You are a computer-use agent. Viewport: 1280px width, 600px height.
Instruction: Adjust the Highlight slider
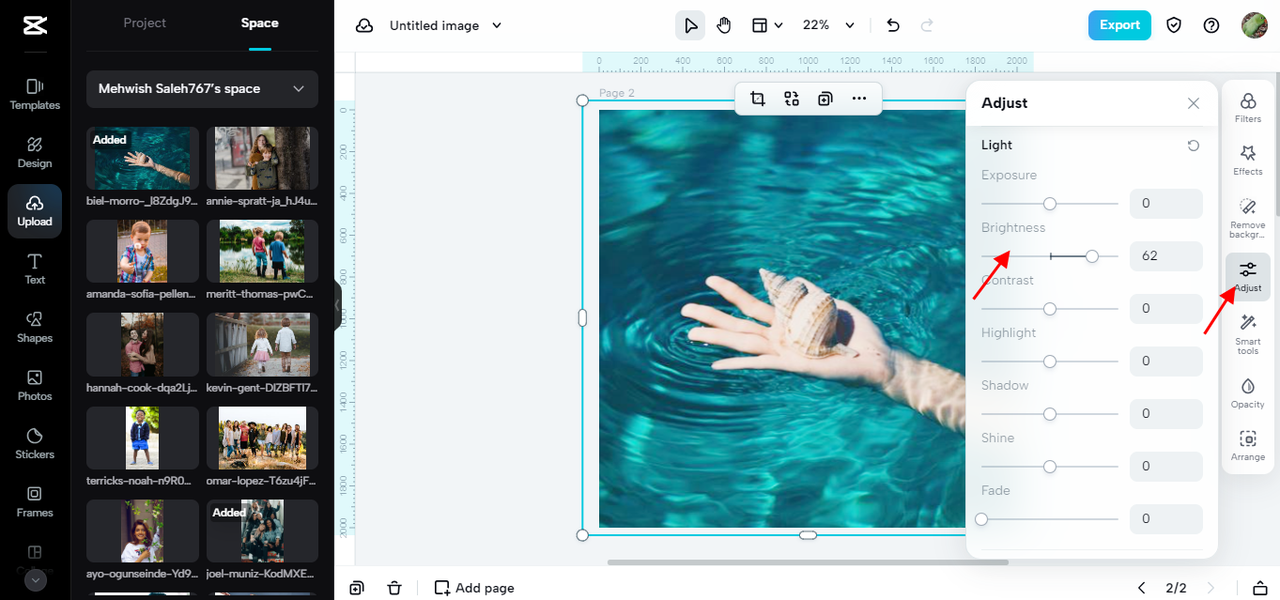tap(1049, 361)
